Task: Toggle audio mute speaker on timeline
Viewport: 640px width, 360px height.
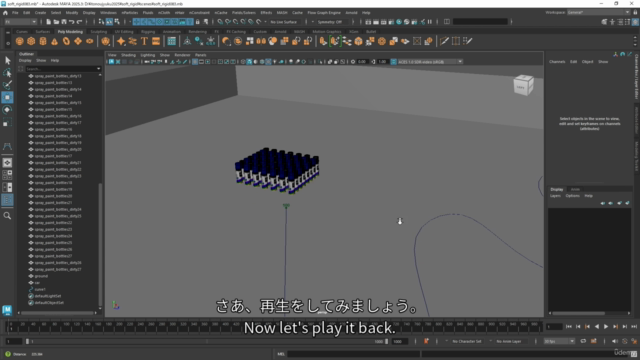Action: pos(615,341)
